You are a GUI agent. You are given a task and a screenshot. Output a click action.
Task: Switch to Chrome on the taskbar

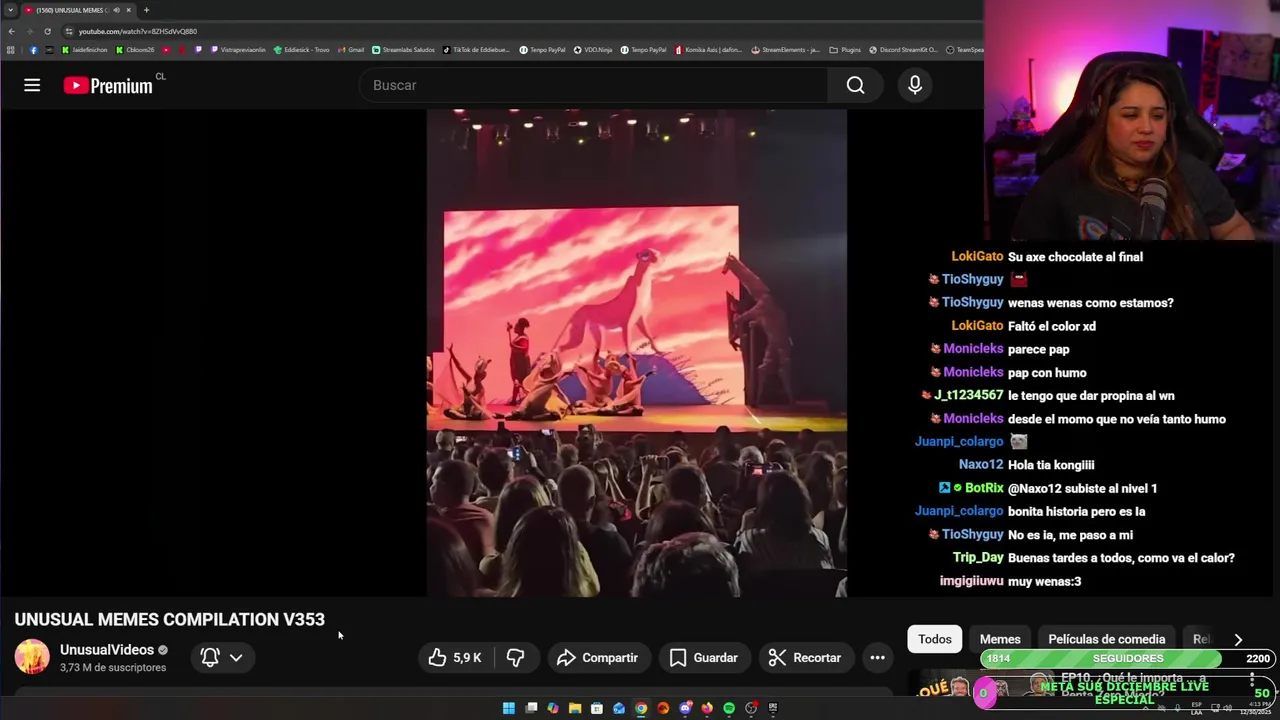pos(641,708)
